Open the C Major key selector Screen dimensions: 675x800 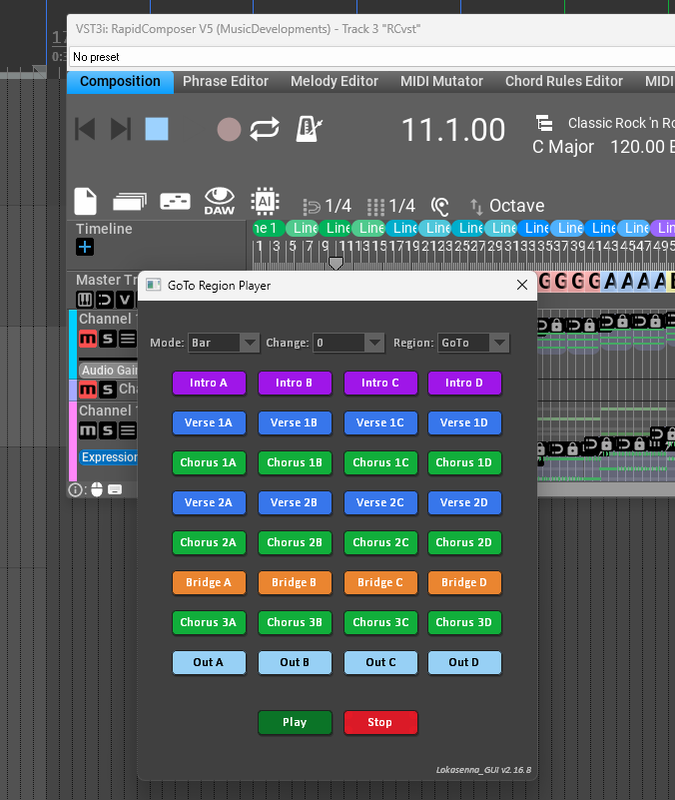[563, 147]
